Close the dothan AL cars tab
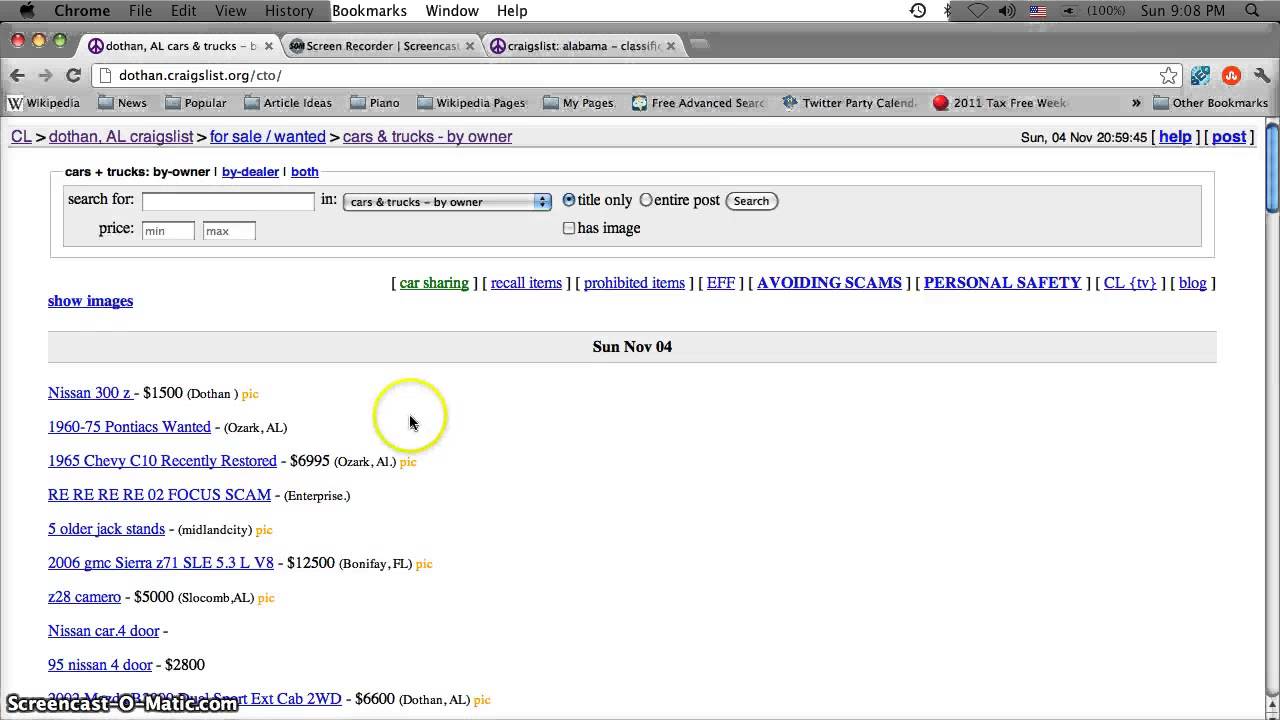This screenshot has height=720, width=1280. click(x=268, y=46)
